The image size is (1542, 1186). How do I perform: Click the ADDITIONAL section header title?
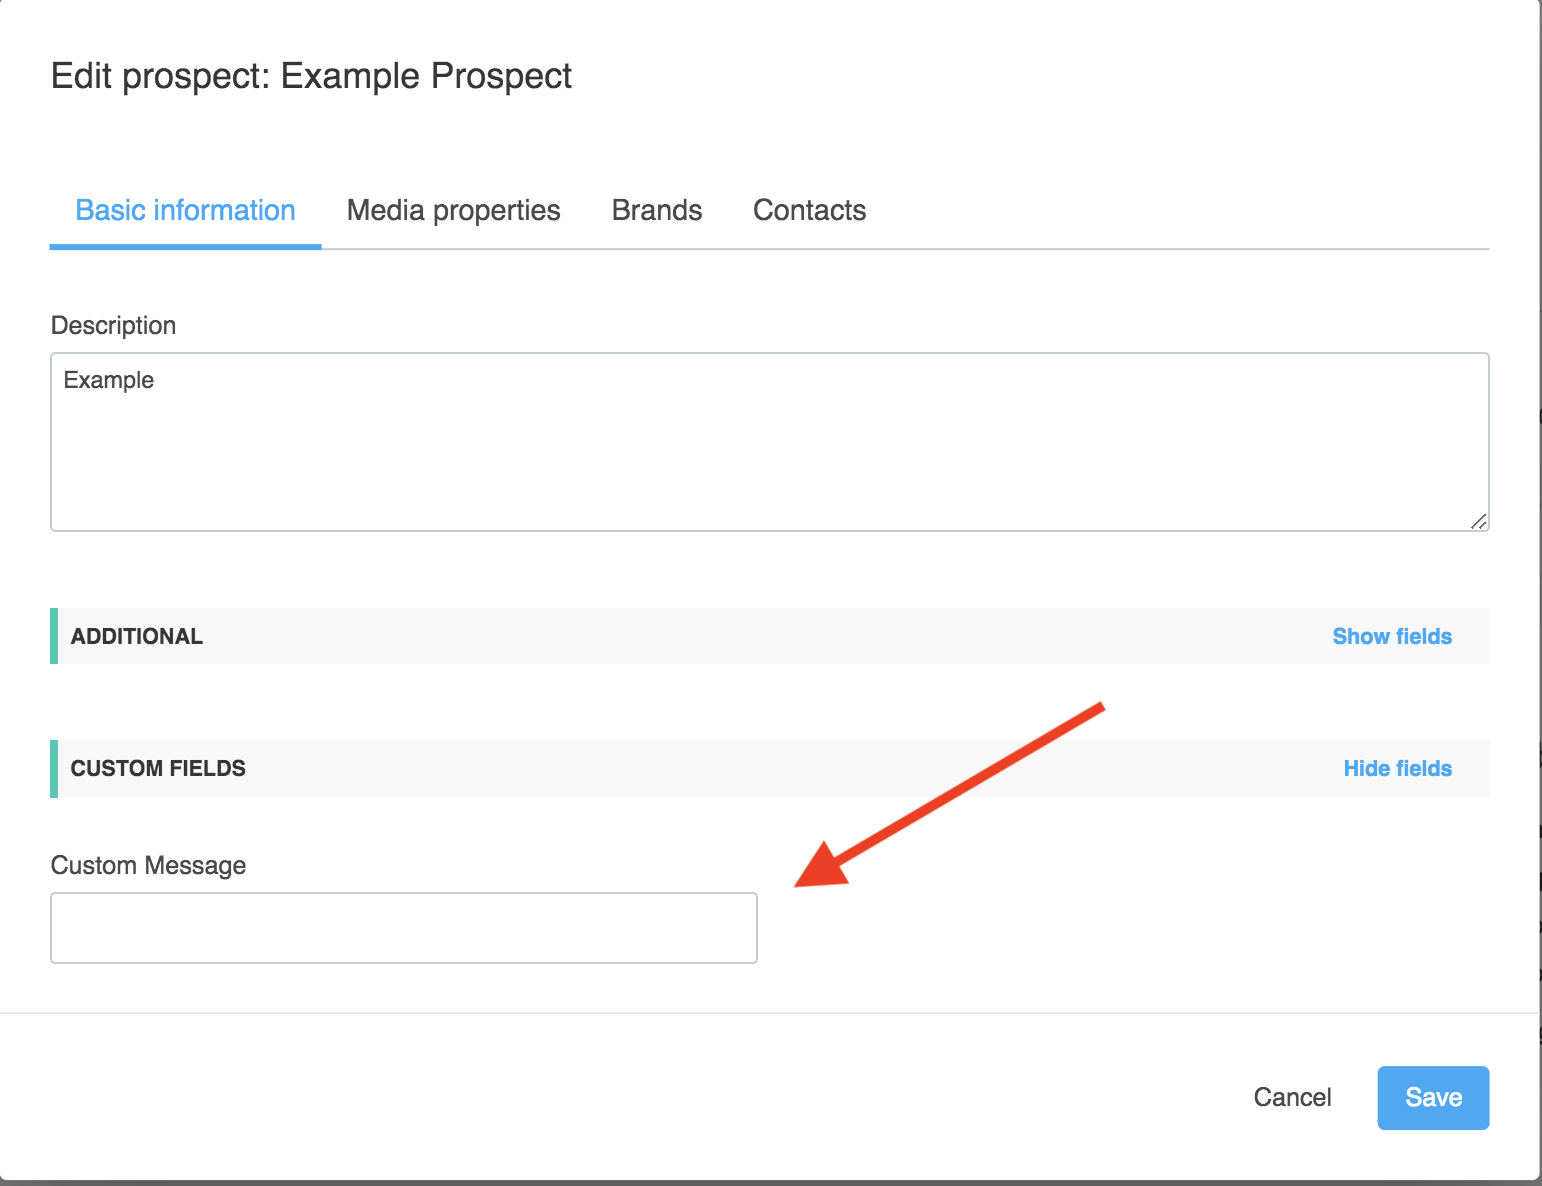pos(137,637)
